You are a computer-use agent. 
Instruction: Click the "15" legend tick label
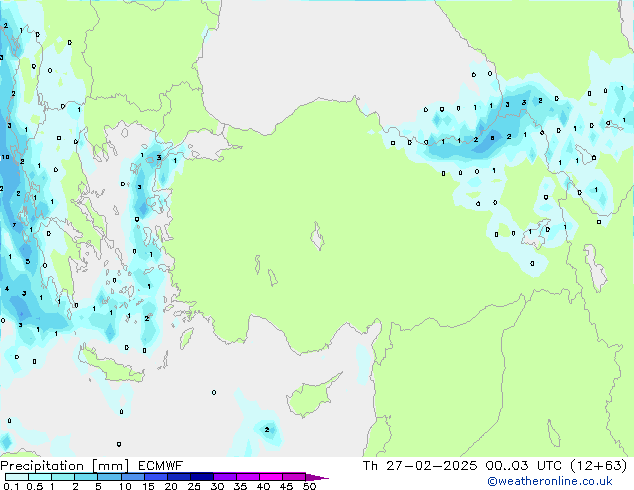[148, 486]
